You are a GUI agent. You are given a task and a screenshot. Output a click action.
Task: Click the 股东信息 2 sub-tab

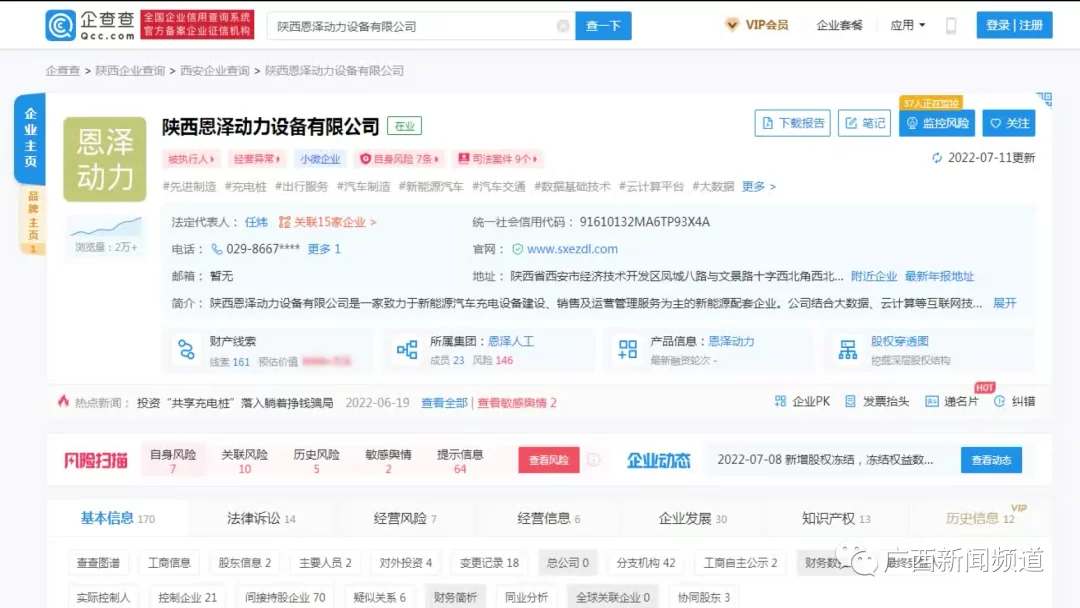pos(245,563)
